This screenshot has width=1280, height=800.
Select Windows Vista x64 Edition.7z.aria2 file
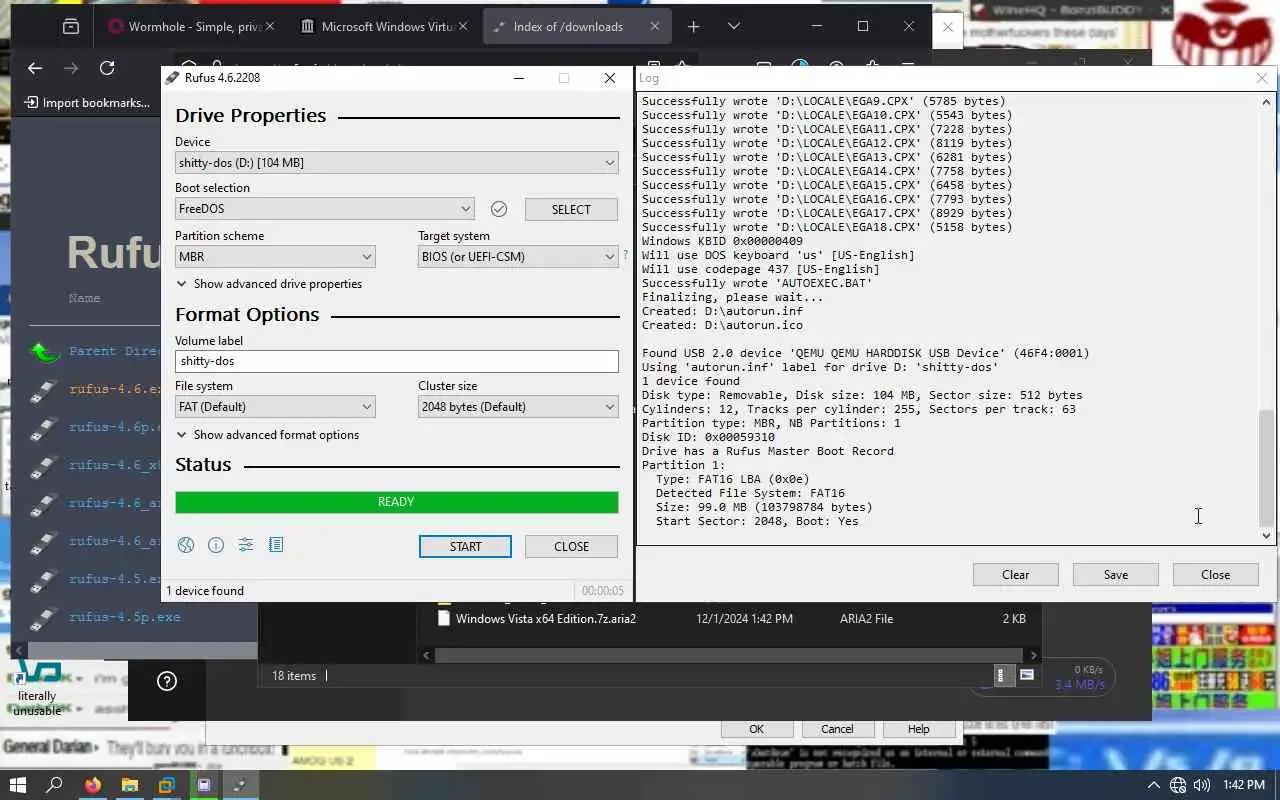(546, 618)
